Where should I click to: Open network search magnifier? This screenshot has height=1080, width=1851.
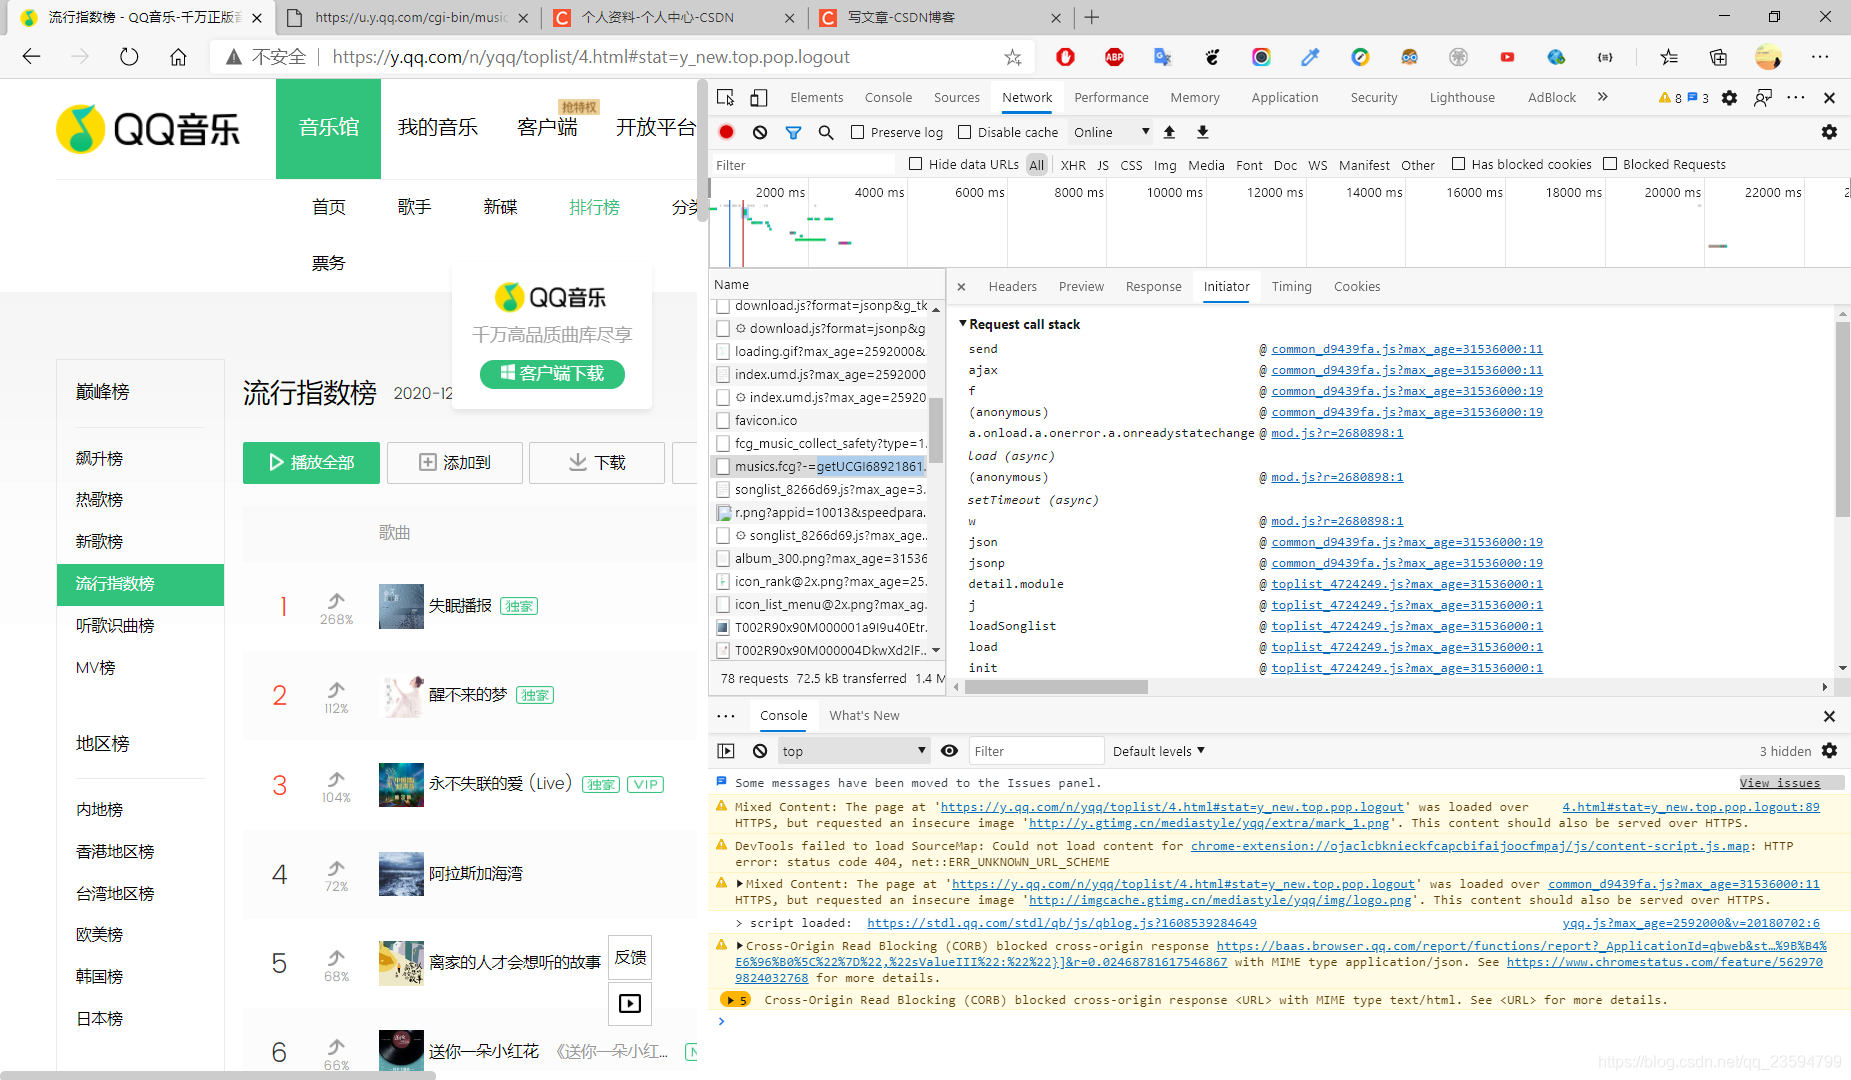(x=826, y=132)
